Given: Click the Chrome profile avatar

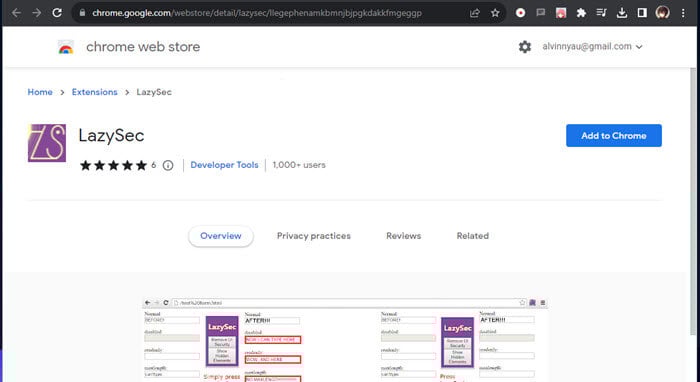Looking at the screenshot, I should coord(662,12).
